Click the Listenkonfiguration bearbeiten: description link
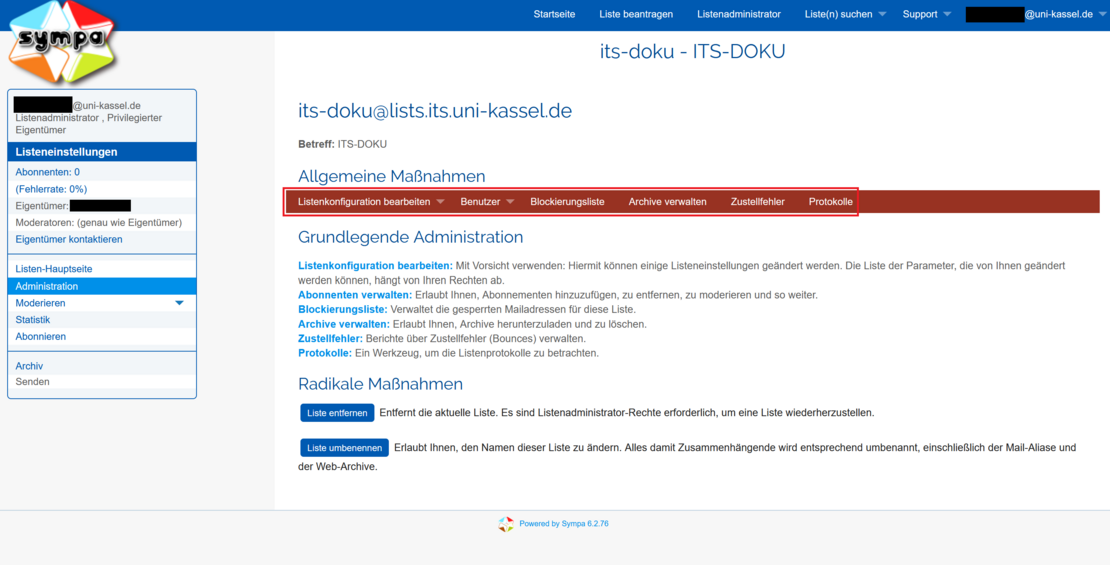This screenshot has width=1110, height=565. click(x=375, y=266)
